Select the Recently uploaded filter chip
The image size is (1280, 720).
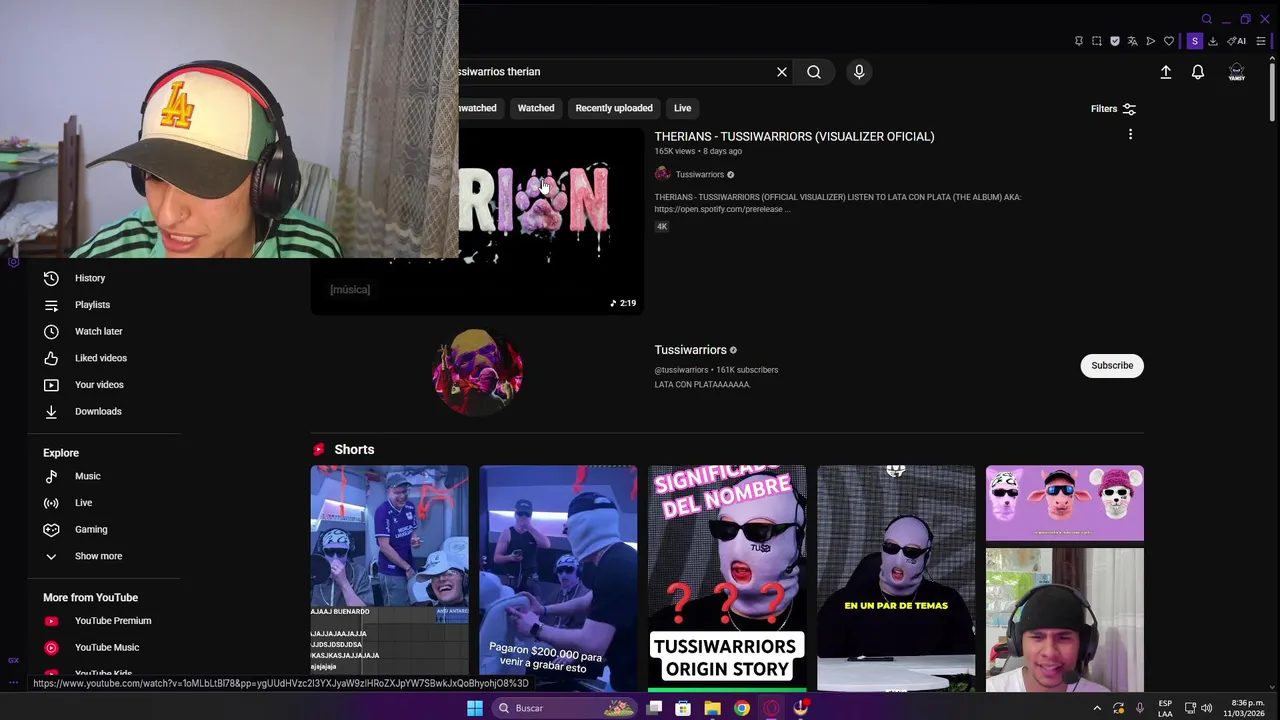(x=614, y=108)
